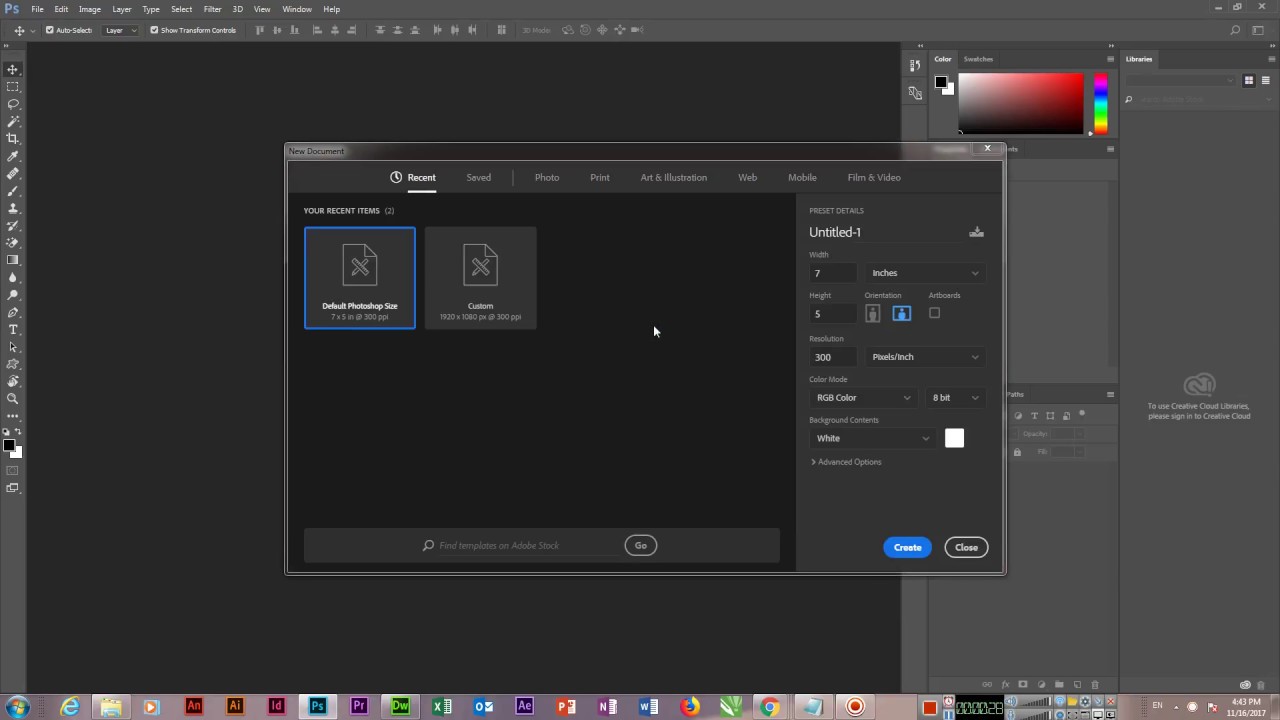Open Illustrator from the taskbar
Image resolution: width=1280 pixels, height=720 pixels.
tap(235, 706)
